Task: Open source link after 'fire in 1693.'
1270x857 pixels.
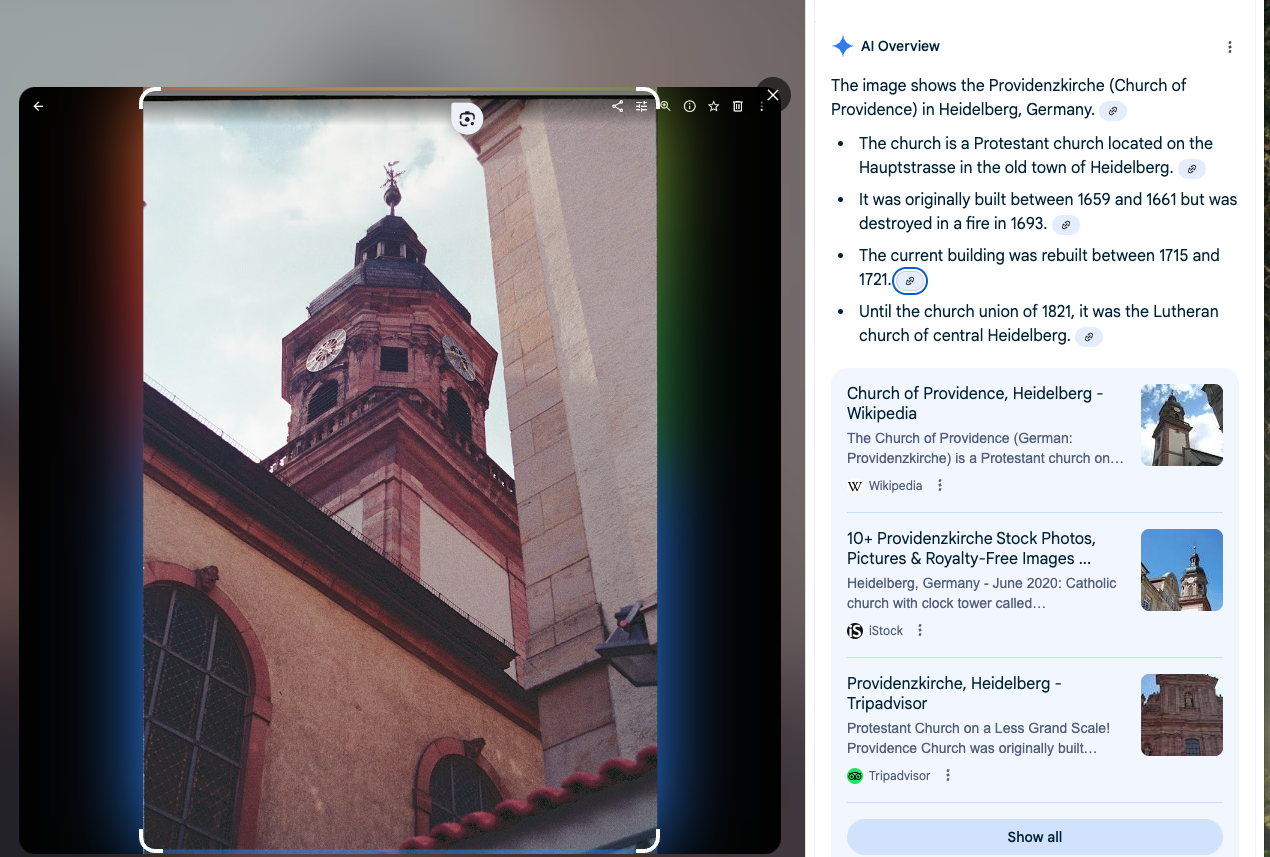Action: click(x=1066, y=225)
